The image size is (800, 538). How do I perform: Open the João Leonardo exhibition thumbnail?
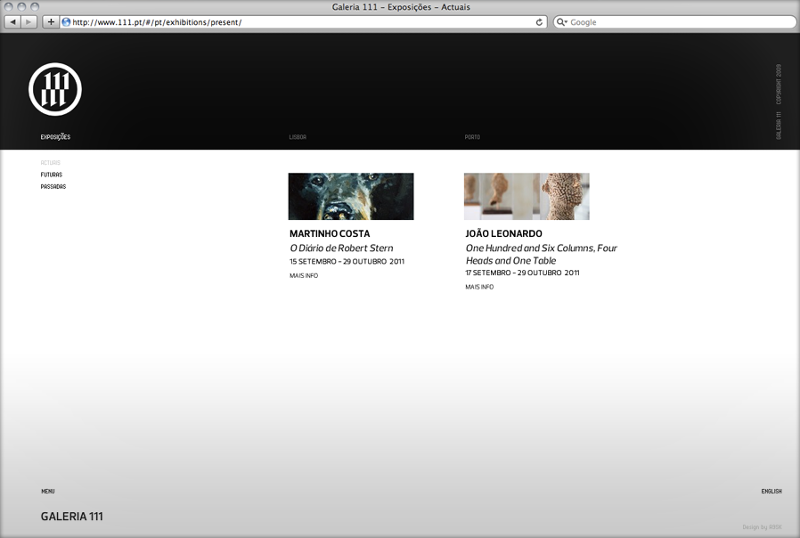pos(526,196)
